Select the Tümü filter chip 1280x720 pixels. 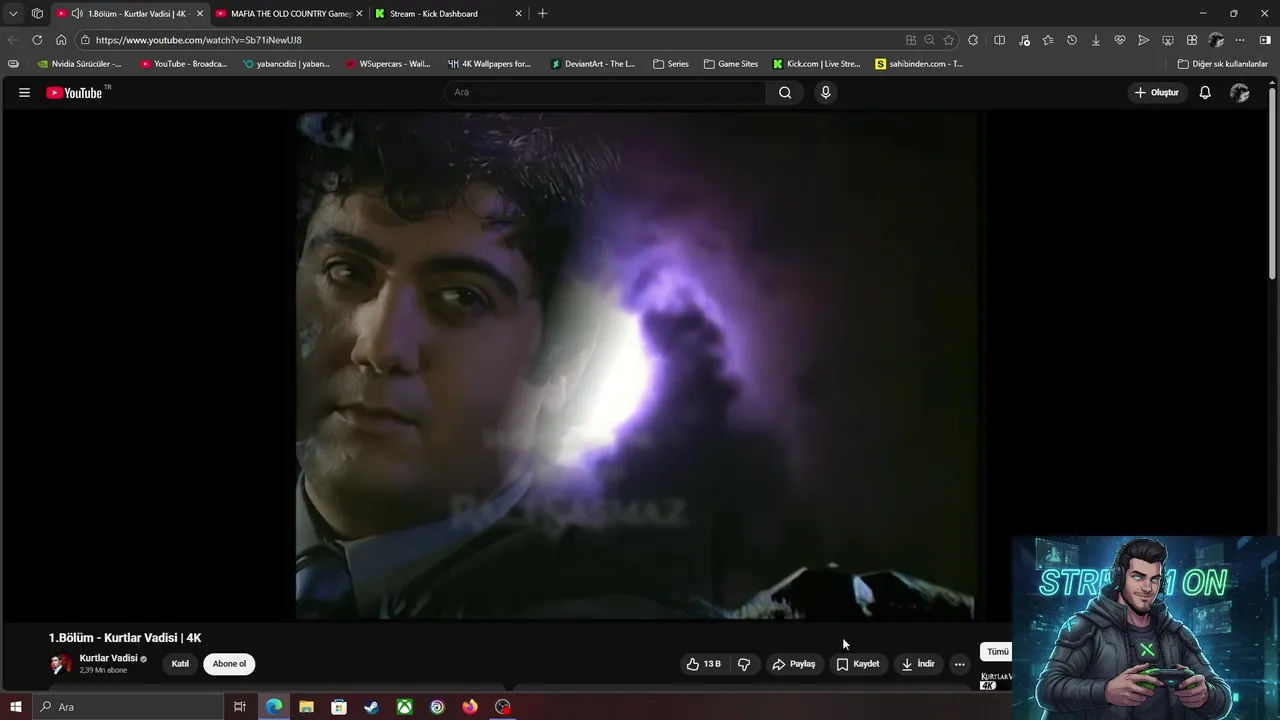point(998,652)
